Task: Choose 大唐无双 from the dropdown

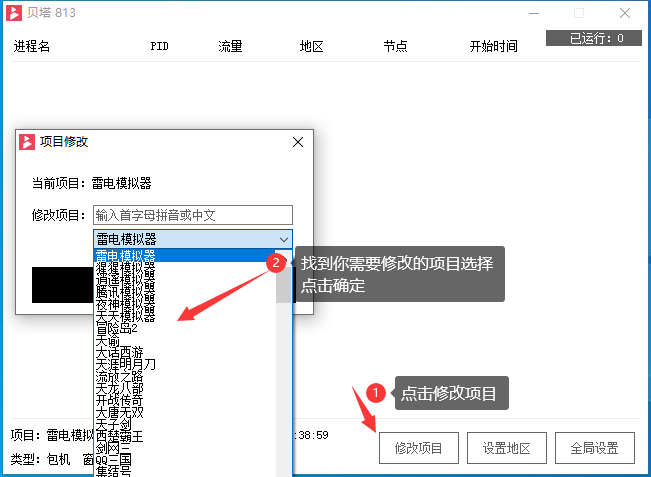Action: [120, 412]
